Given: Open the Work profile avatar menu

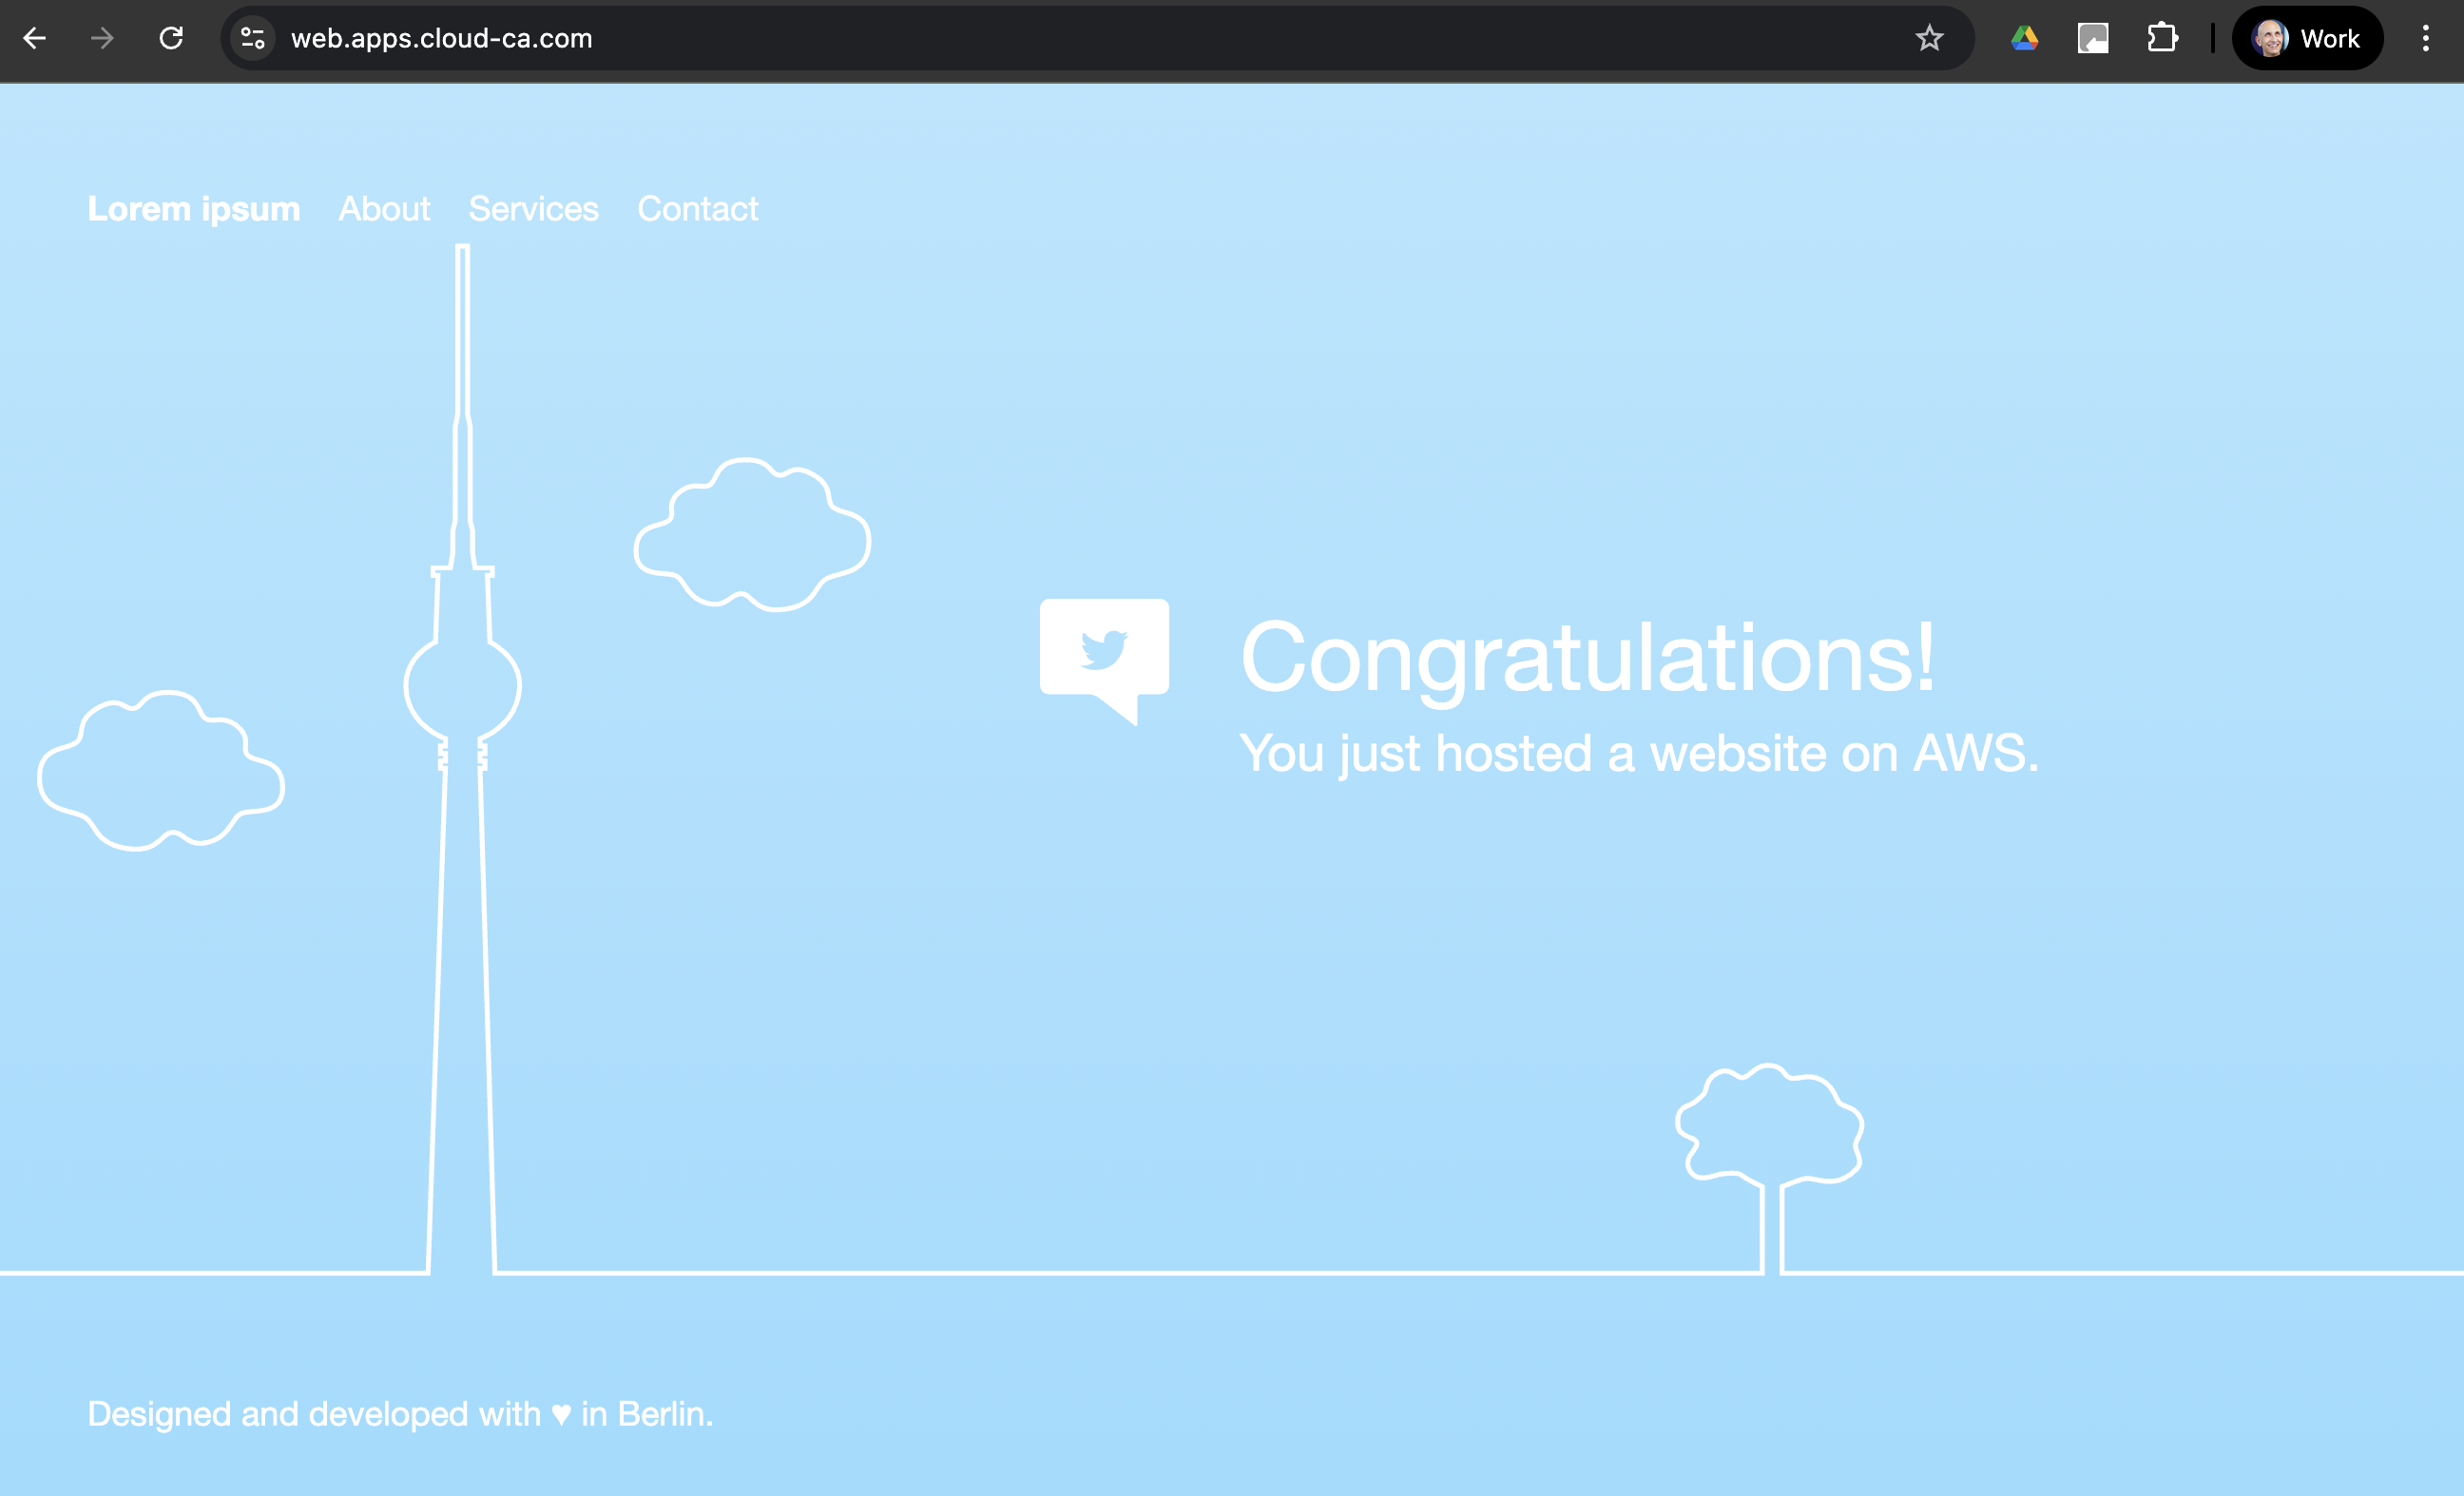Looking at the screenshot, I should pyautogui.click(x=2307, y=38).
